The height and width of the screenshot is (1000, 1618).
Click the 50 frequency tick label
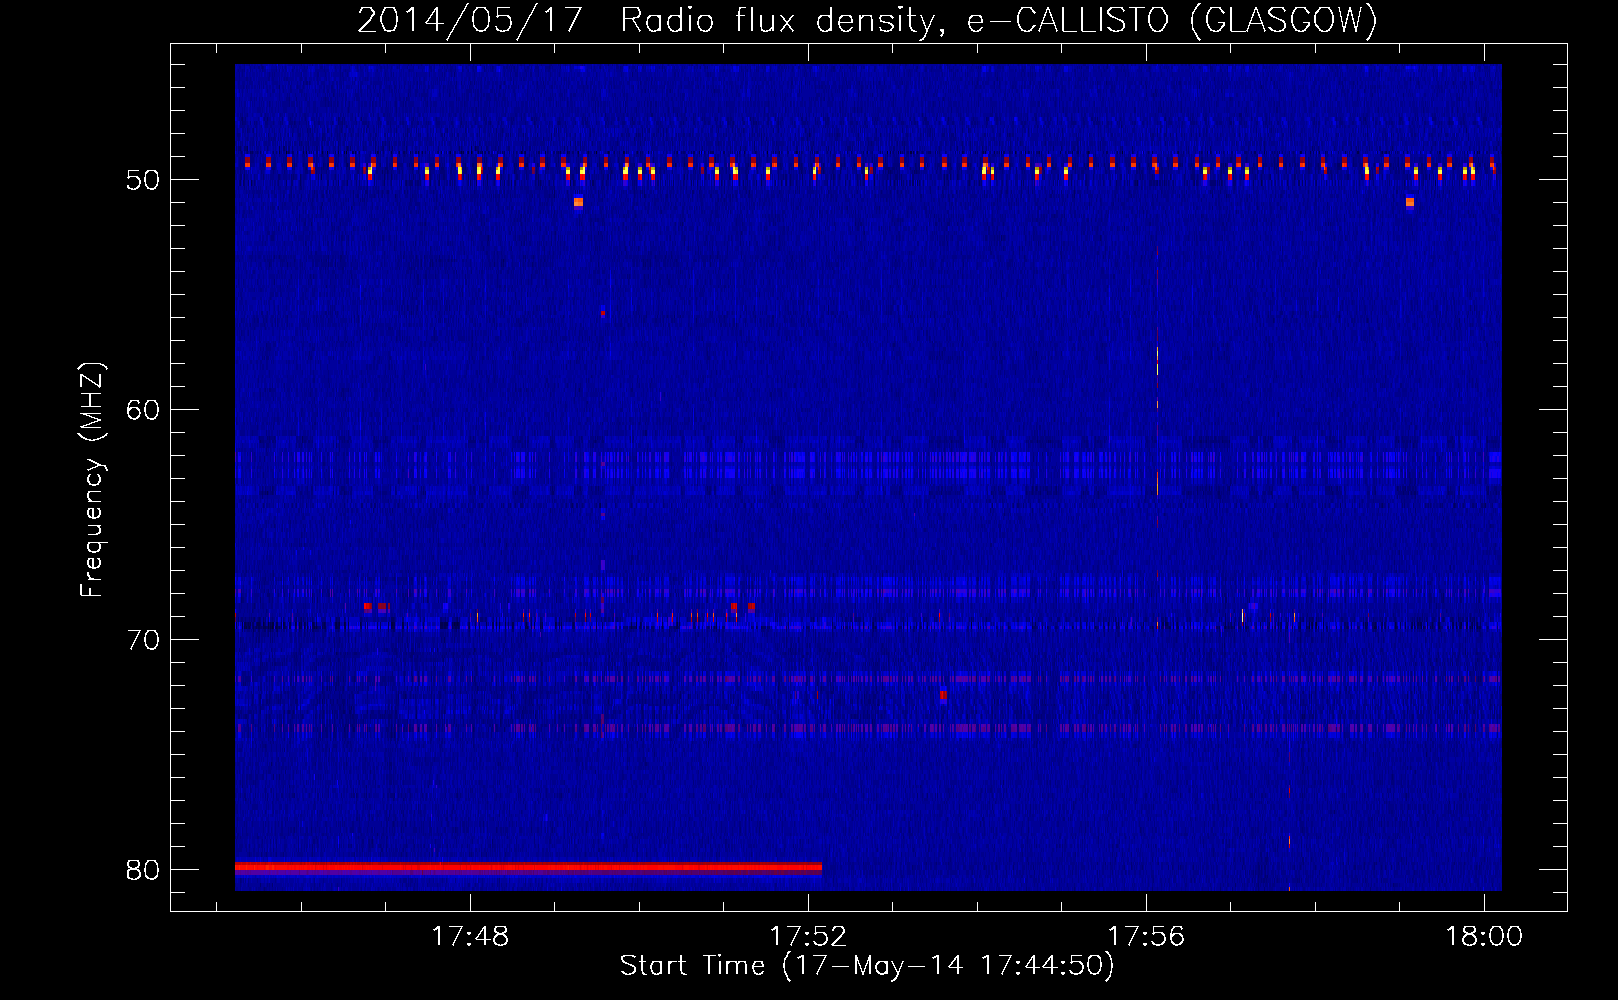pyautogui.click(x=143, y=180)
